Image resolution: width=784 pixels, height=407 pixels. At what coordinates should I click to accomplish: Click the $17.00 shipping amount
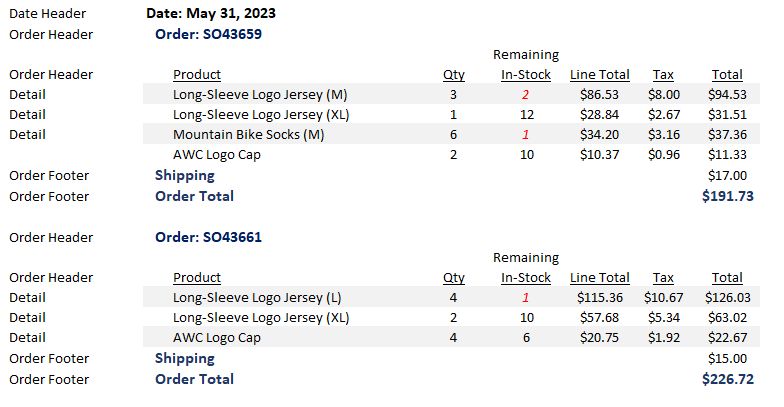(728, 176)
